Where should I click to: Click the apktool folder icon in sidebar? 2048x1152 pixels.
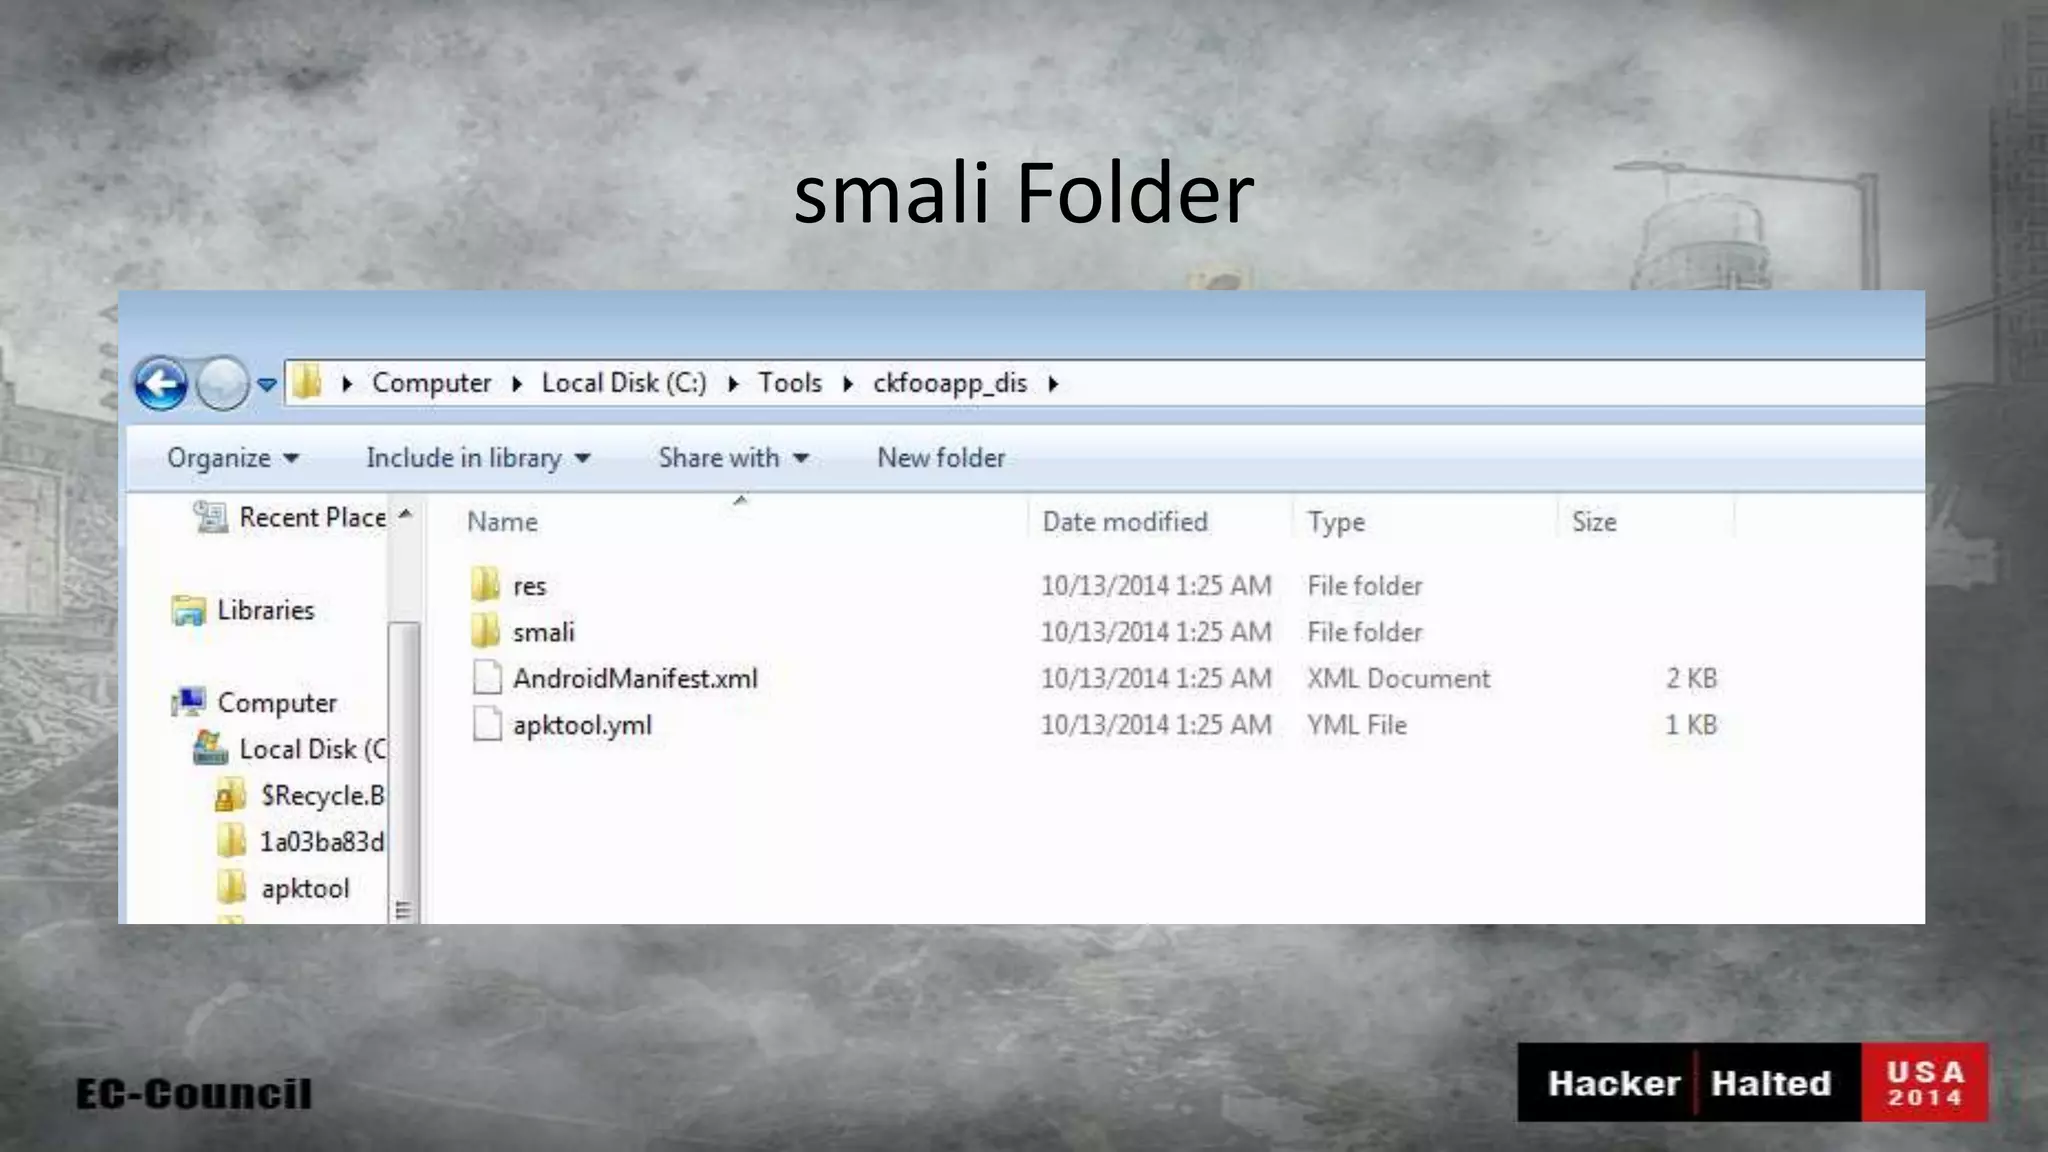pyautogui.click(x=231, y=887)
